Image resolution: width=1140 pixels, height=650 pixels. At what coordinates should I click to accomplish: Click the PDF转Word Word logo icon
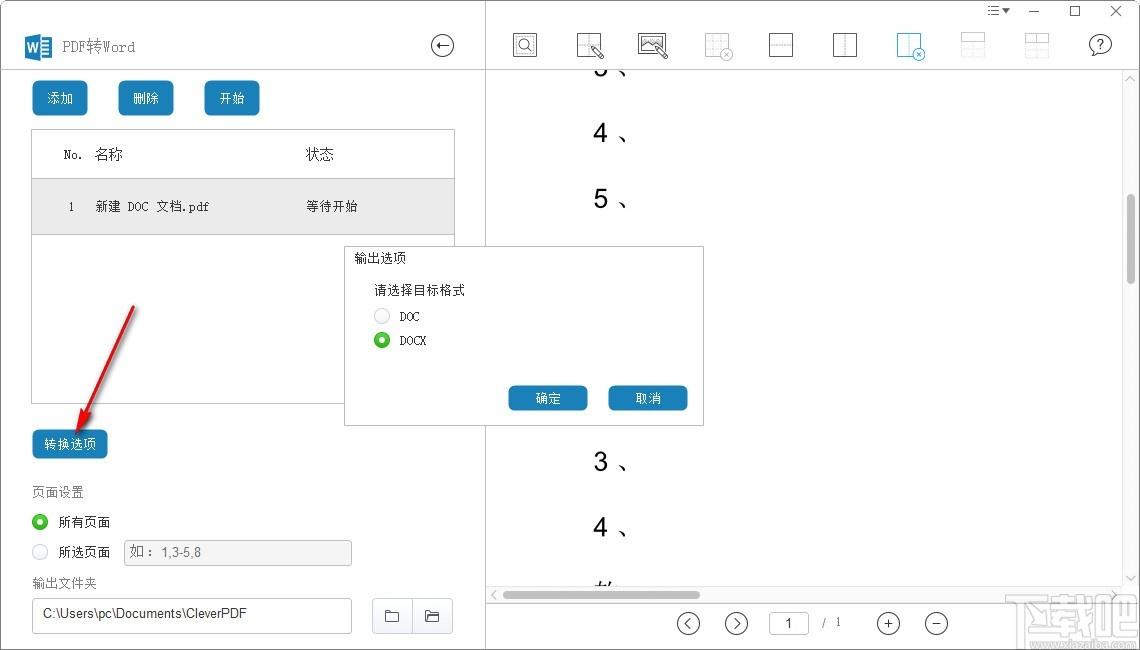click(x=38, y=47)
